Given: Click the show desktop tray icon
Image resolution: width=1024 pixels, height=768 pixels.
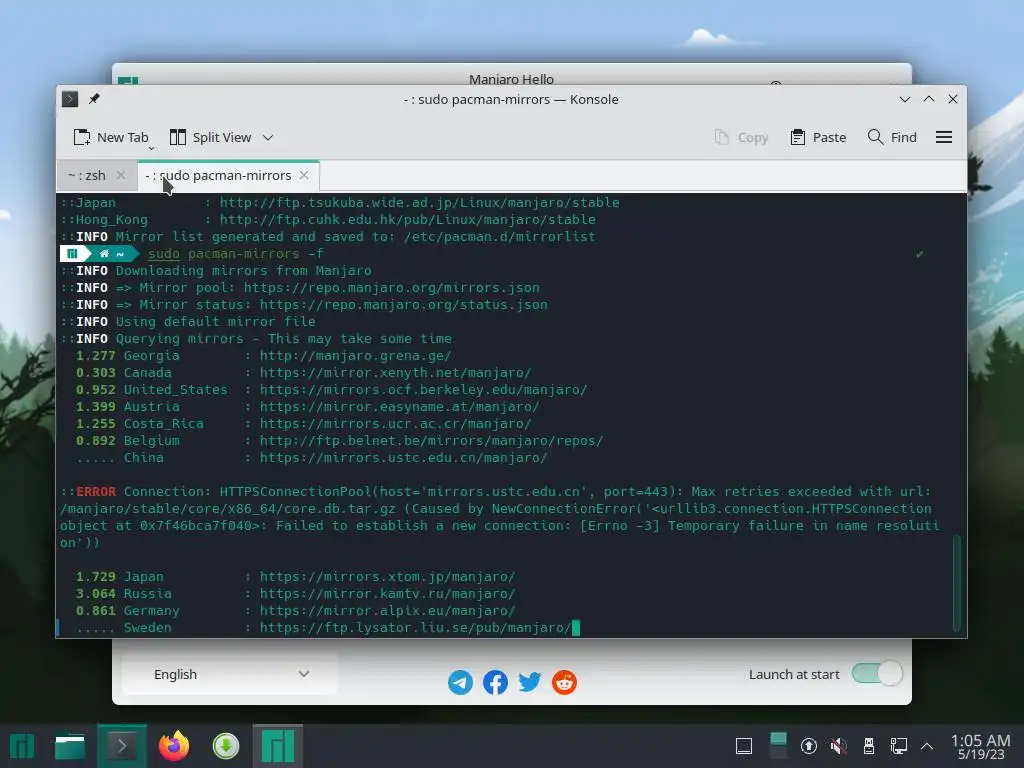Looking at the screenshot, I should click(744, 746).
